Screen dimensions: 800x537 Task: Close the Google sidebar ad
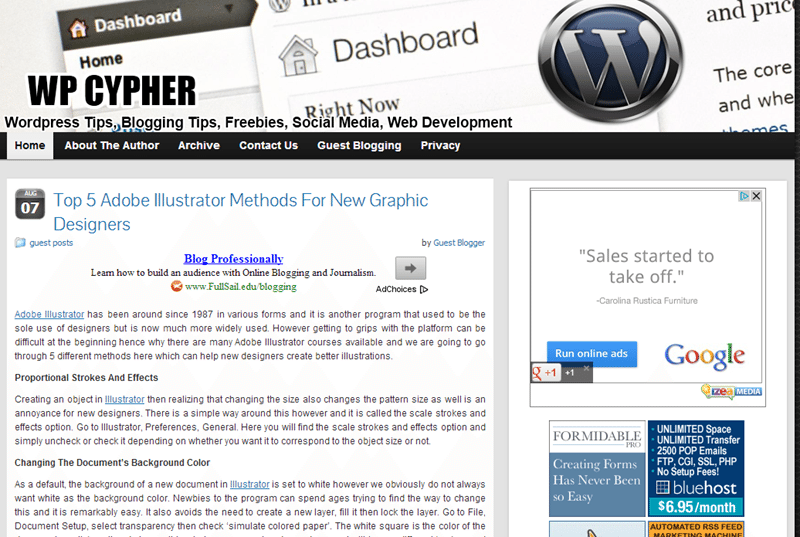[x=756, y=196]
